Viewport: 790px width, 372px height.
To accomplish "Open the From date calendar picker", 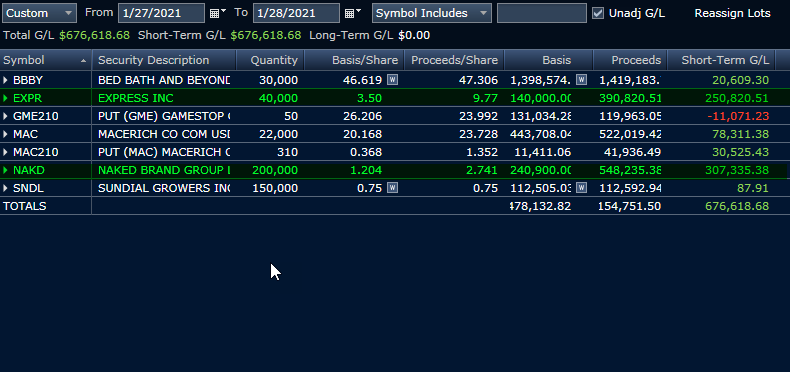I will (217, 14).
